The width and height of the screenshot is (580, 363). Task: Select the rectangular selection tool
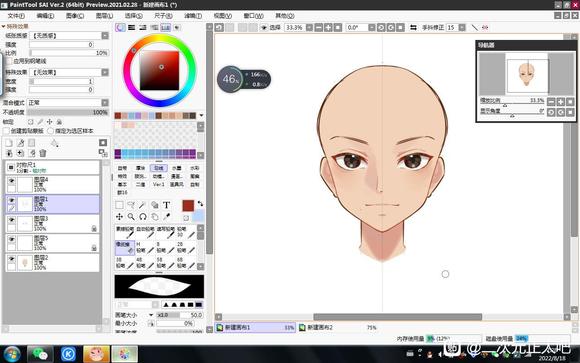[119, 205]
